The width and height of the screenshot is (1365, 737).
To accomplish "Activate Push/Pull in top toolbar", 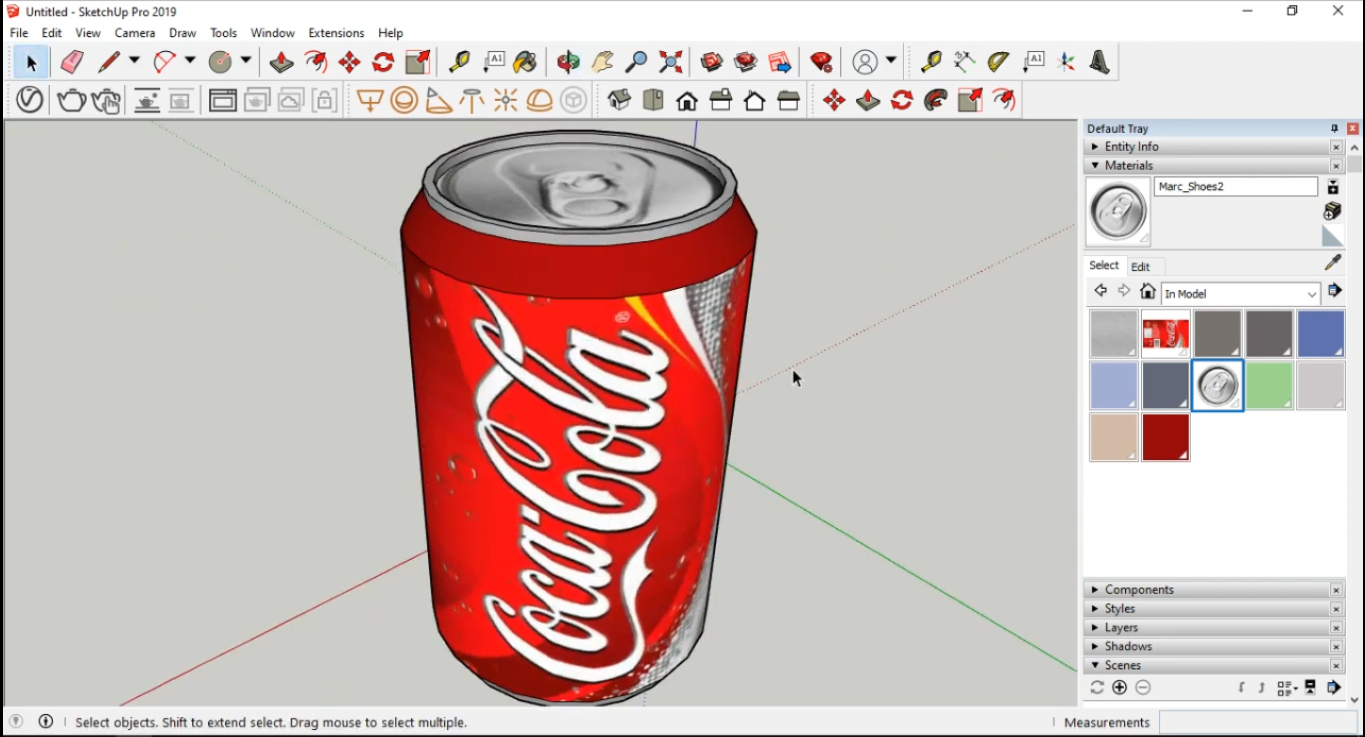I will [x=282, y=63].
